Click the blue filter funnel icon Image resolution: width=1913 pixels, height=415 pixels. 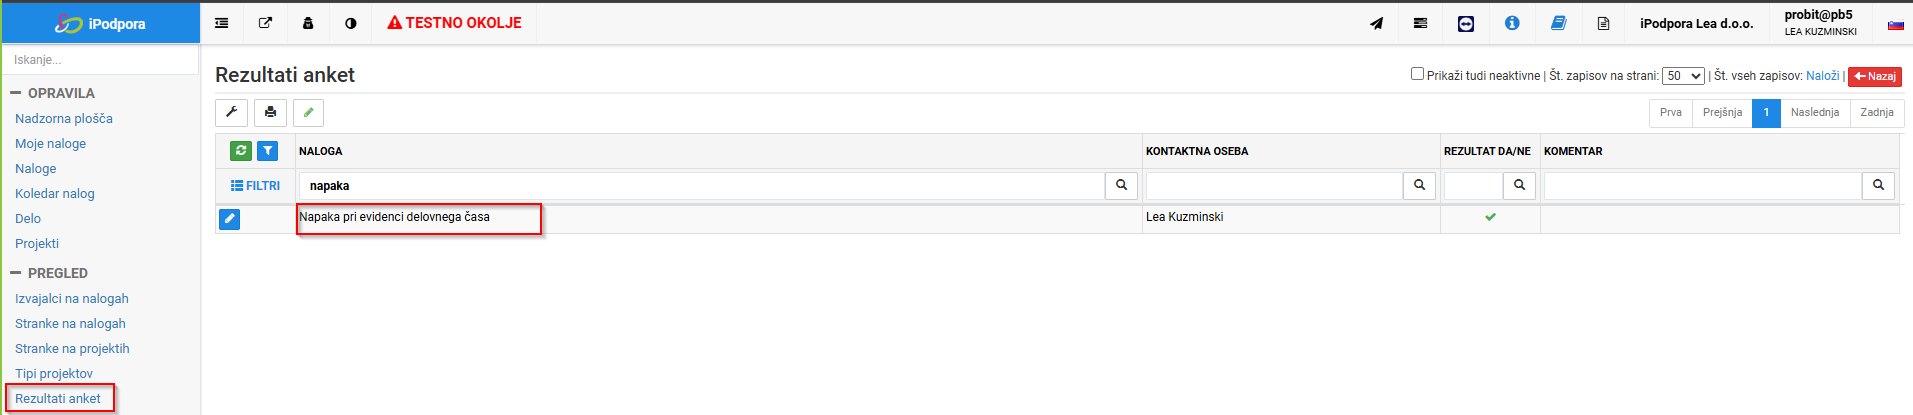[x=268, y=151]
